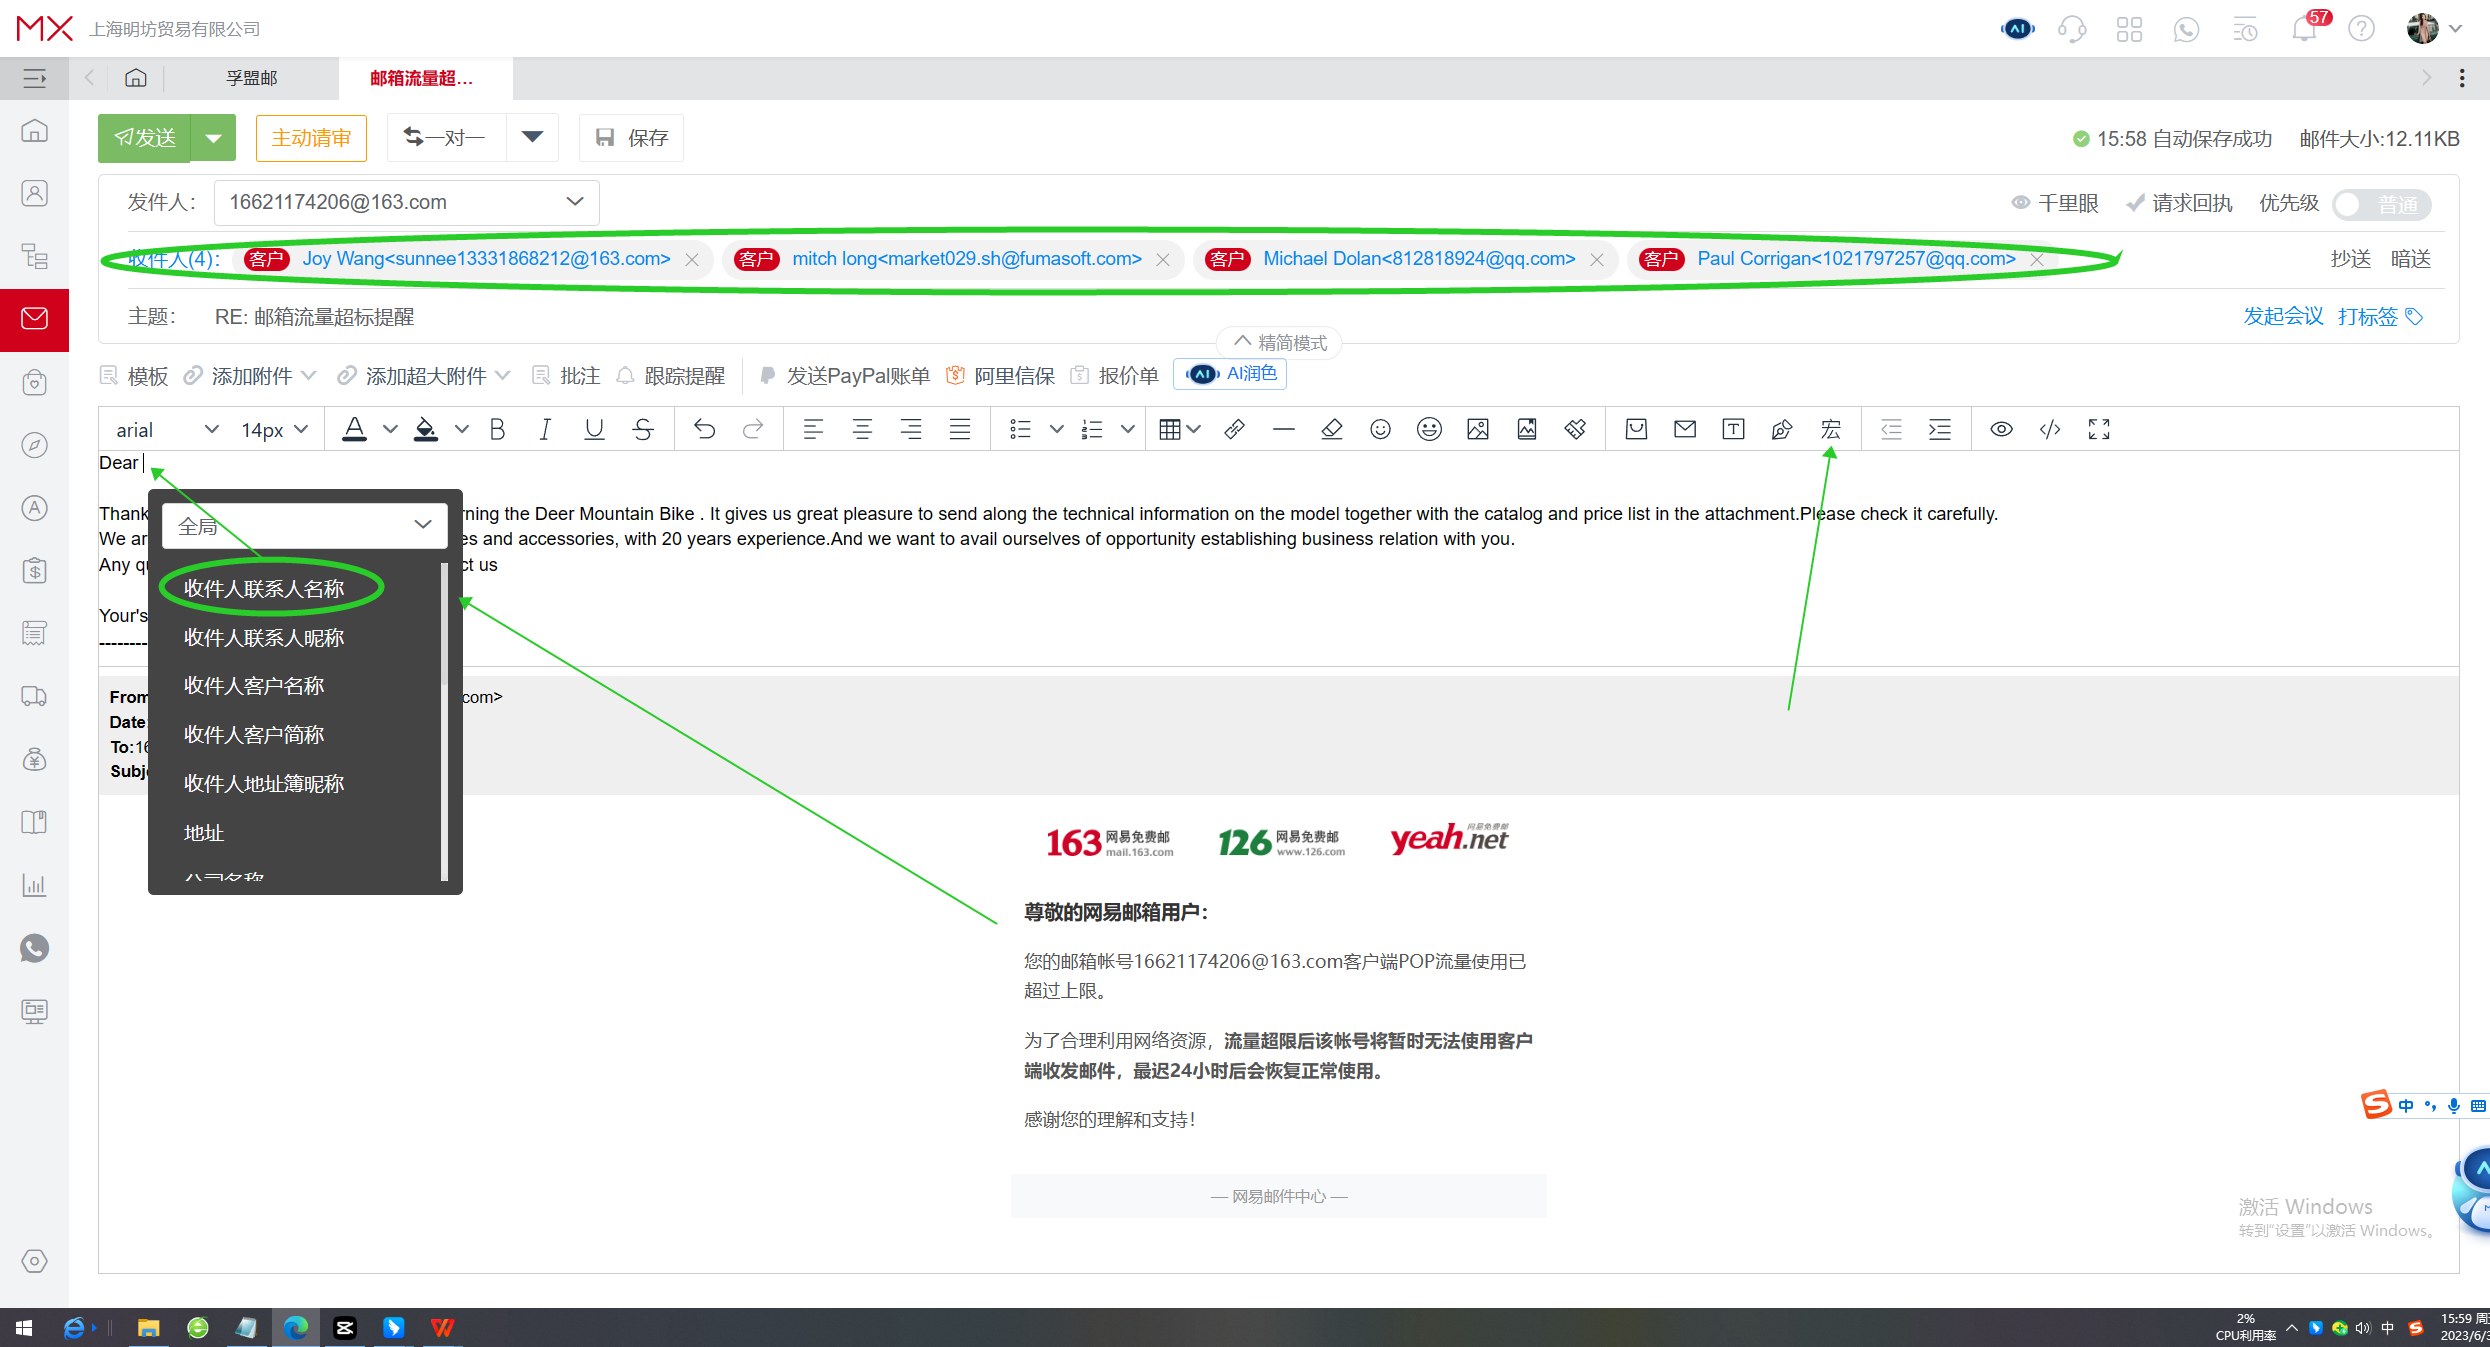Screen dimensions: 2490x1347
Task: Open the macro variable (宏) tool
Action: click(x=1830, y=430)
